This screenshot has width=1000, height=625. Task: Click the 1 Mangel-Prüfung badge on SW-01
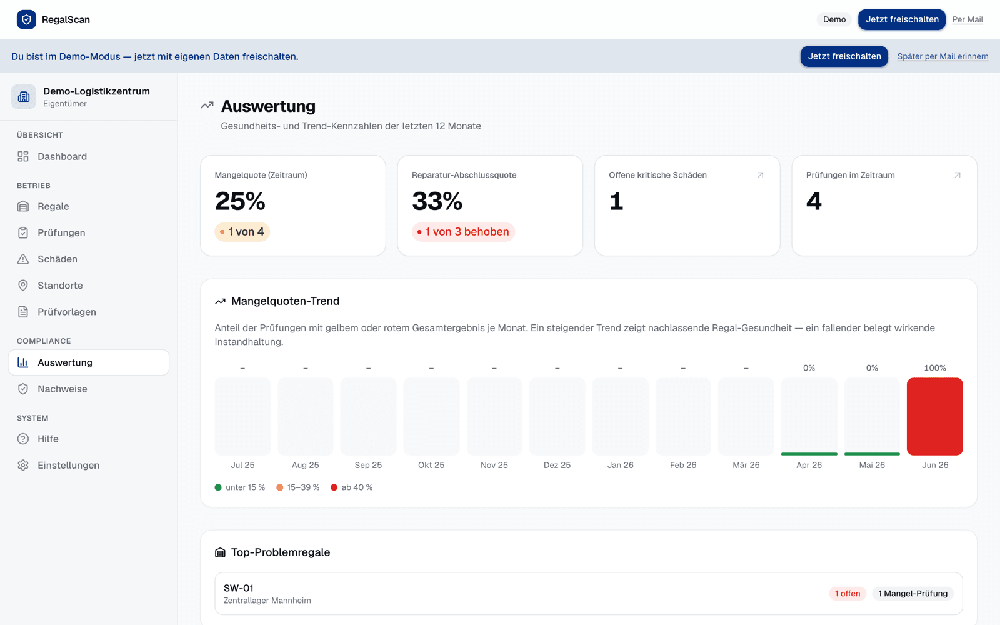tap(913, 594)
